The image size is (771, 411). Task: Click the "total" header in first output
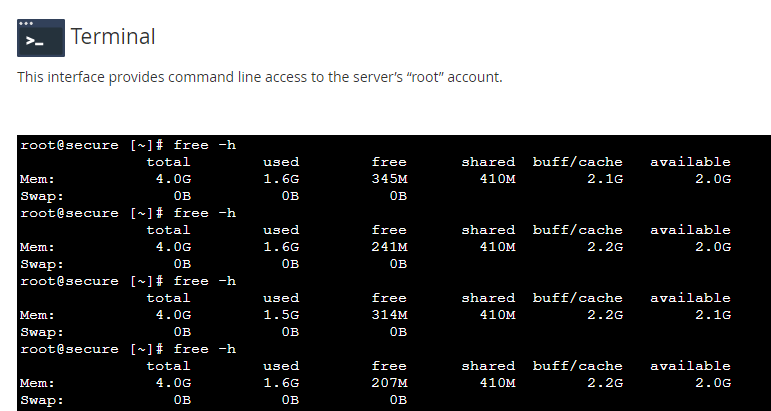tap(168, 162)
